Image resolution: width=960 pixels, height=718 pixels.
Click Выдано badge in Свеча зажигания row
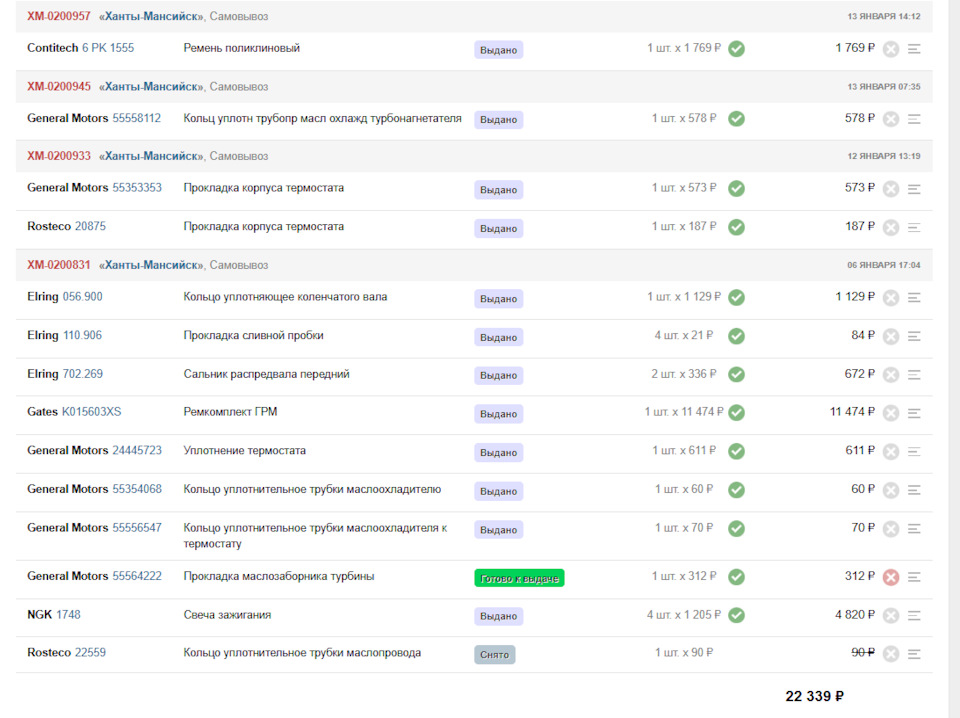pos(498,616)
